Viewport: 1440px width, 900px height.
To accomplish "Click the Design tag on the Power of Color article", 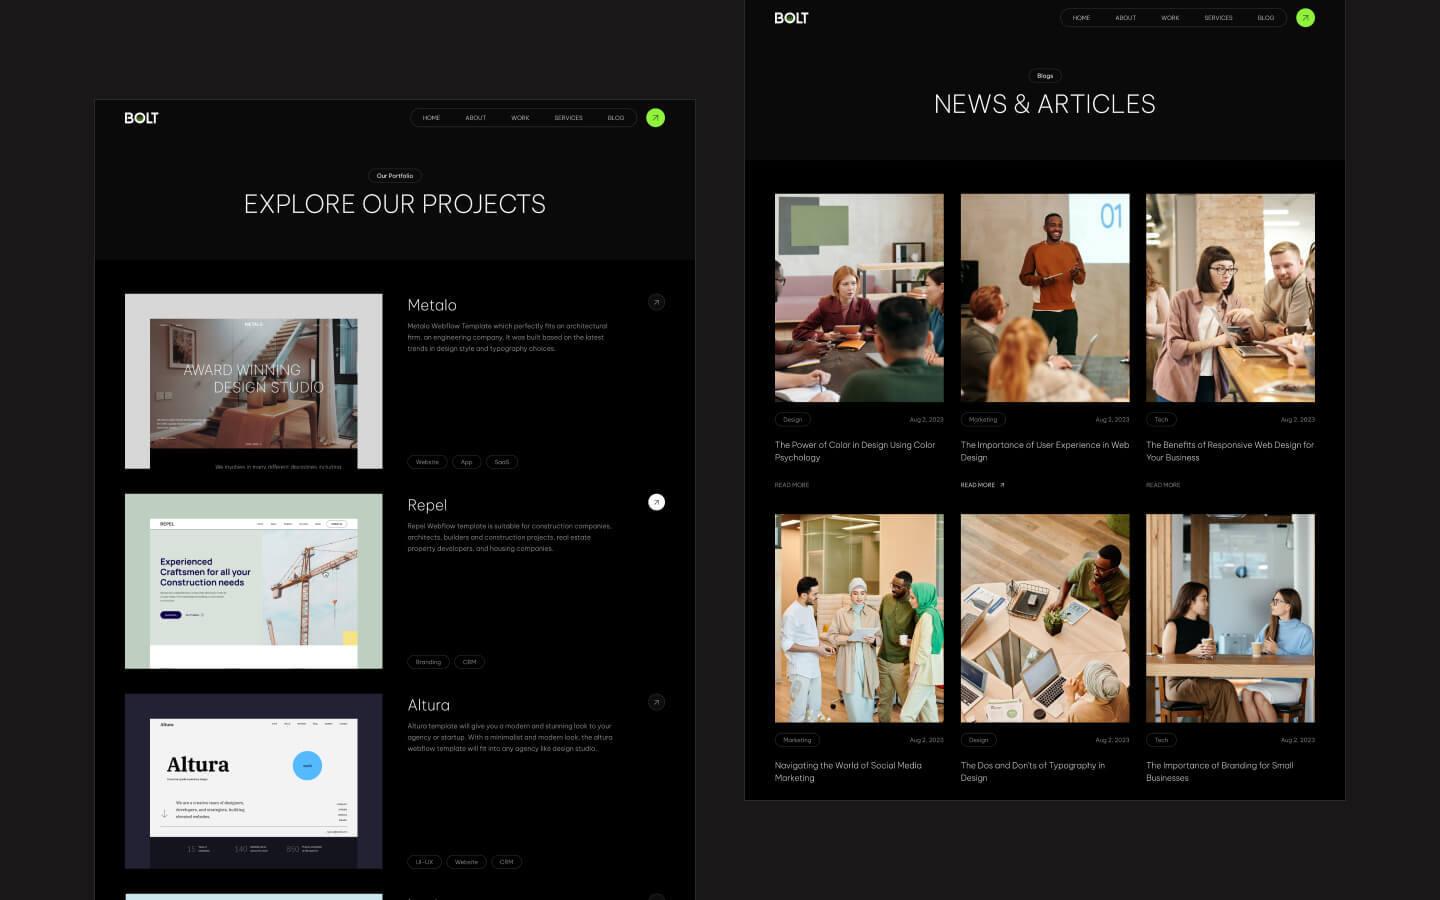I will (792, 419).
